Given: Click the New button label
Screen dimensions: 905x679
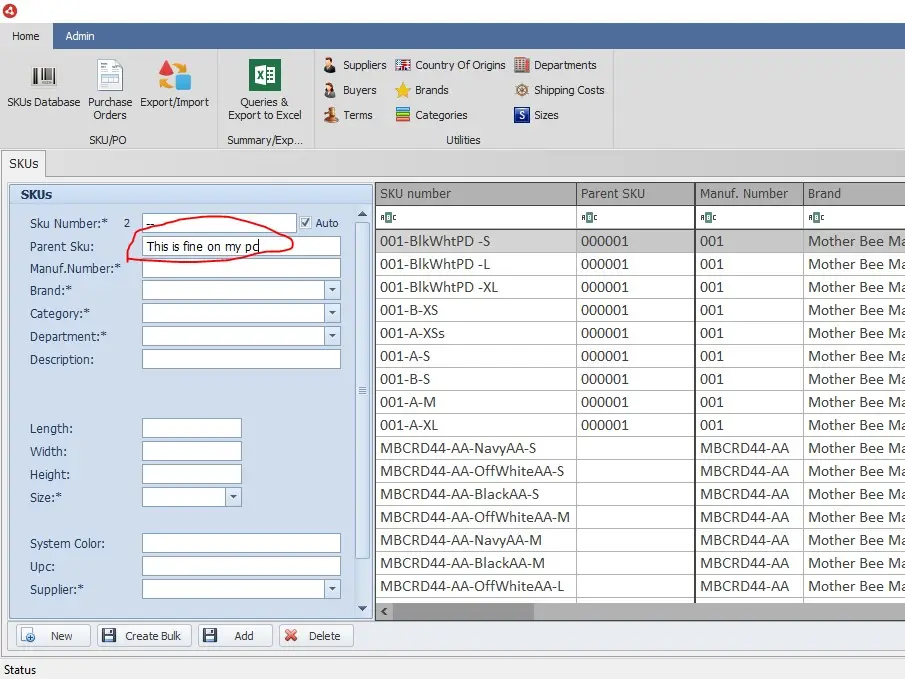Looking at the screenshot, I should pos(61,636).
